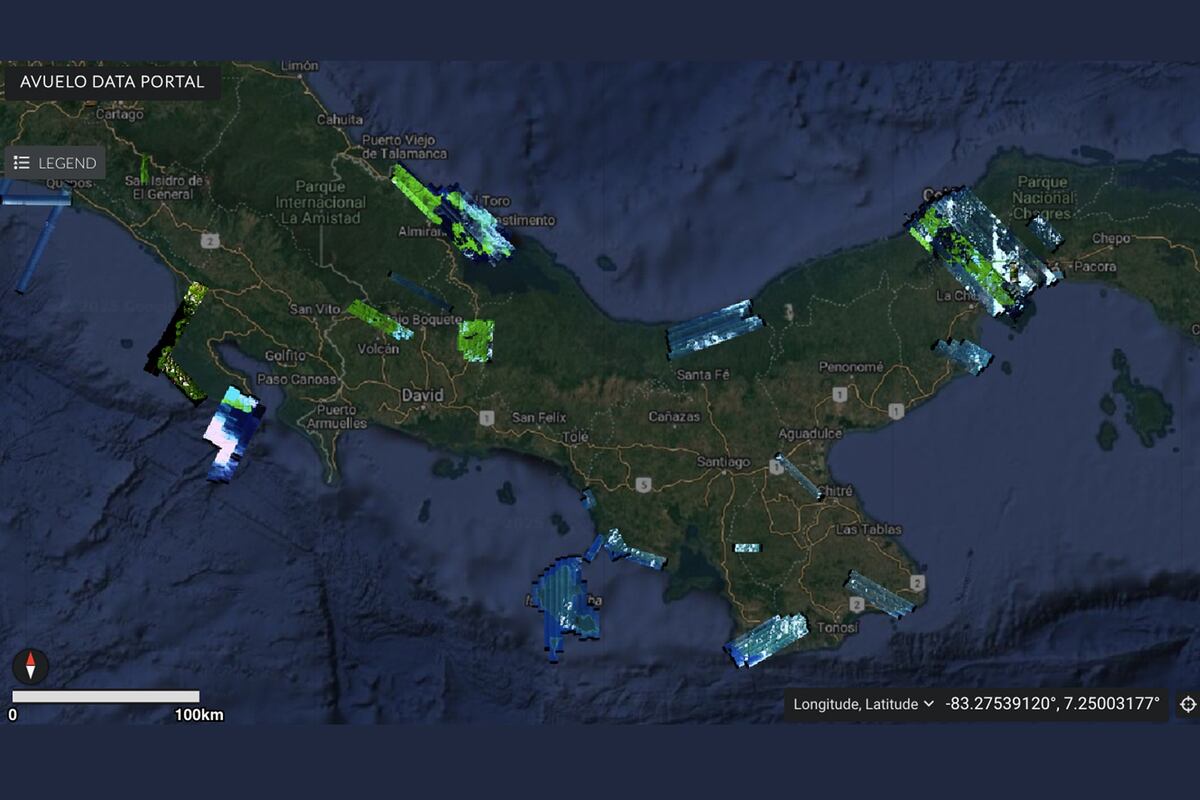Click the route 1 shield near San Felix
This screenshot has width=1200, height=800.
[x=486, y=418]
